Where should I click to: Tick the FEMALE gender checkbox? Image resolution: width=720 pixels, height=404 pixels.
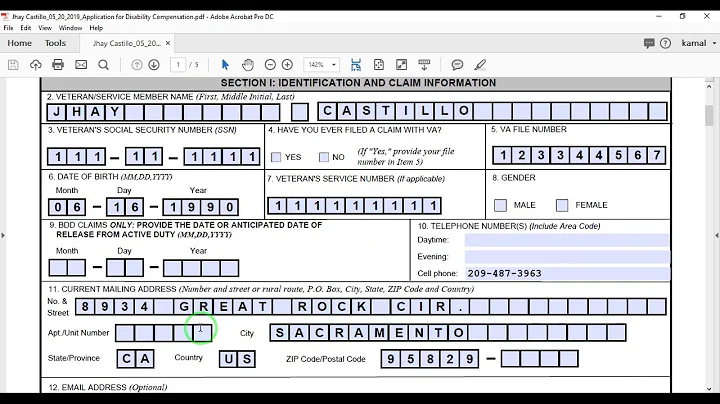tap(562, 205)
